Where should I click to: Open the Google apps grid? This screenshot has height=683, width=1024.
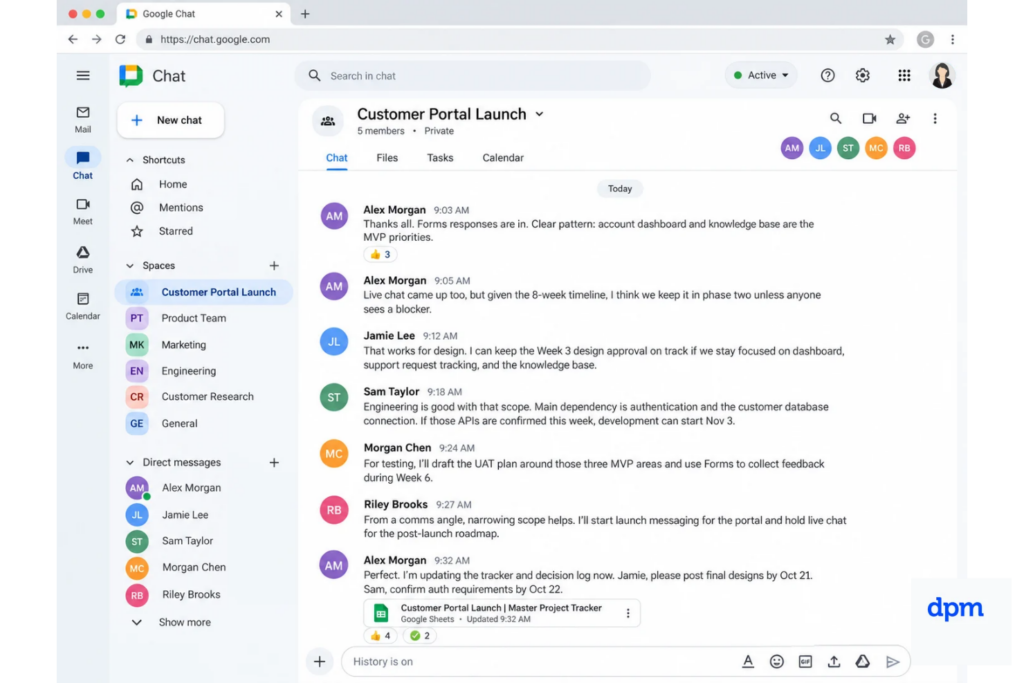[904, 76]
